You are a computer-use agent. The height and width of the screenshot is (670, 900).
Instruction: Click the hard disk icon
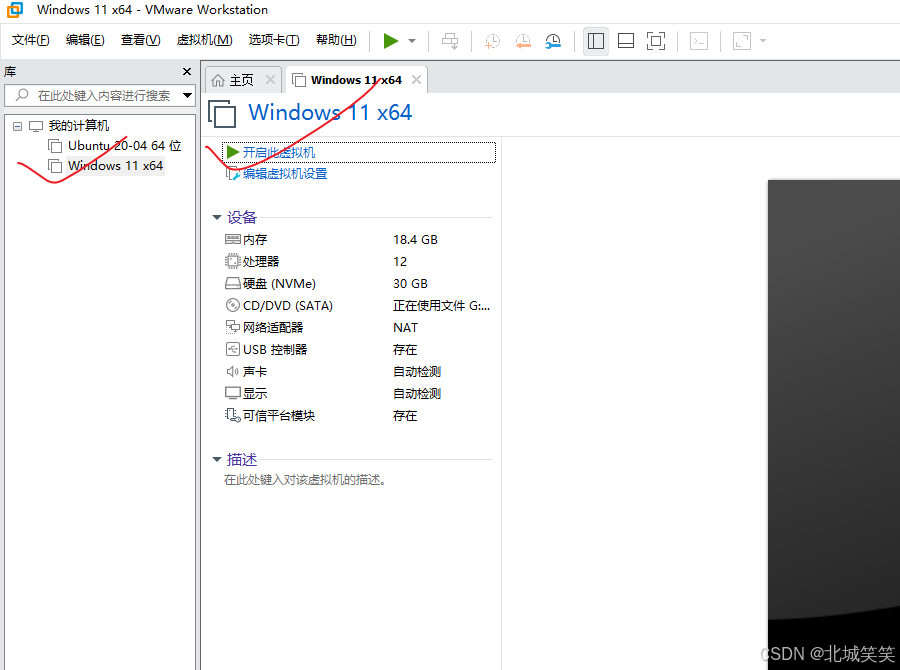232,284
